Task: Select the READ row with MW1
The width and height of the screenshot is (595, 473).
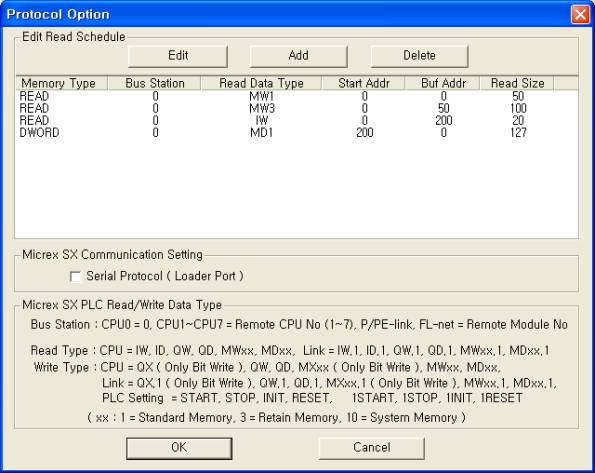Action: point(297,96)
